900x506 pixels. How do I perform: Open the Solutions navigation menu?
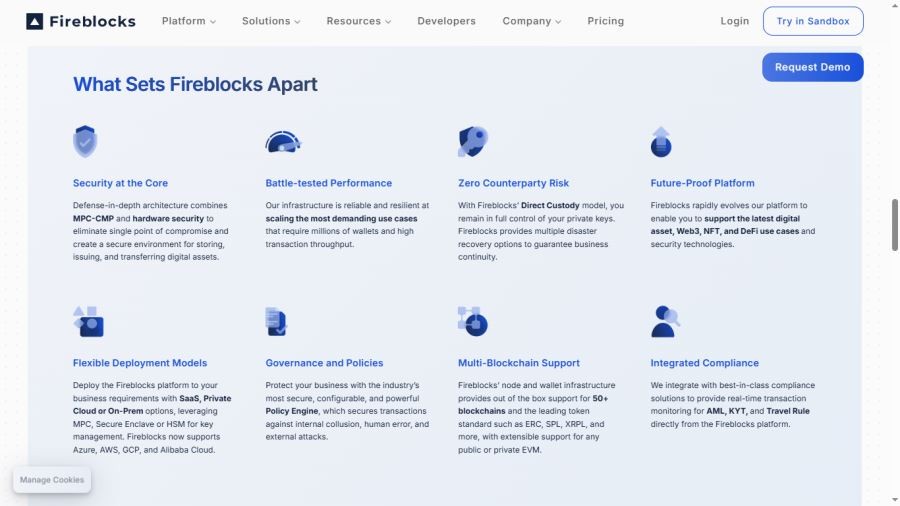click(271, 21)
